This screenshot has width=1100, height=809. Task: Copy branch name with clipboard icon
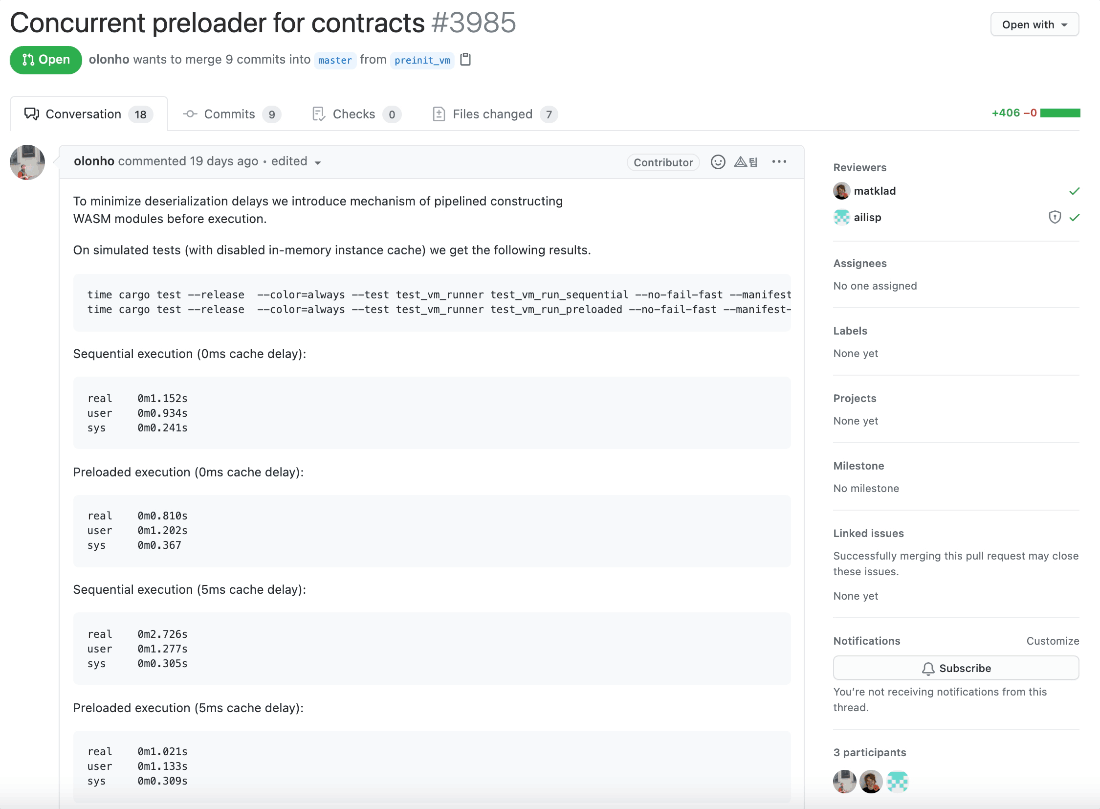point(465,60)
